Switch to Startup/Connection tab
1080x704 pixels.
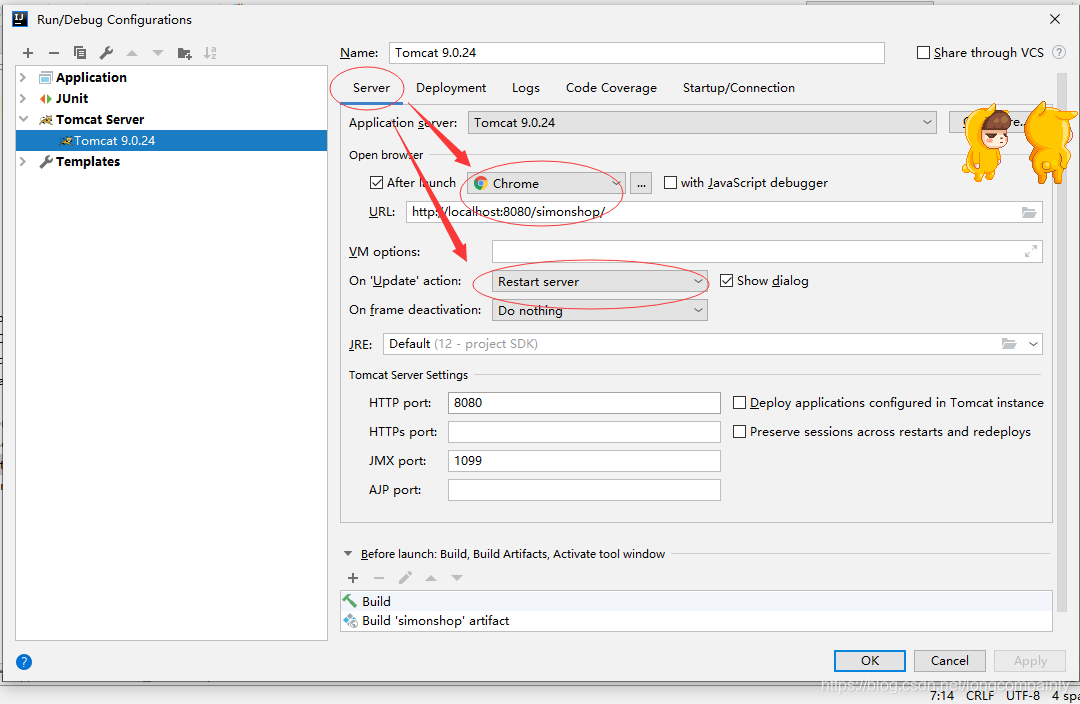click(738, 87)
